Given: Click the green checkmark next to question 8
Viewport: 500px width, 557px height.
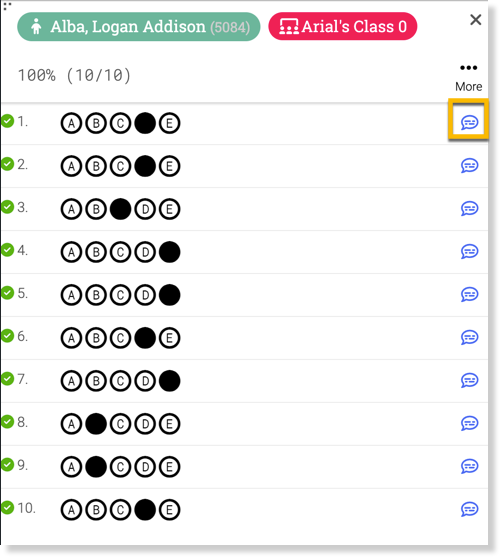Looking at the screenshot, I should click(7, 422).
